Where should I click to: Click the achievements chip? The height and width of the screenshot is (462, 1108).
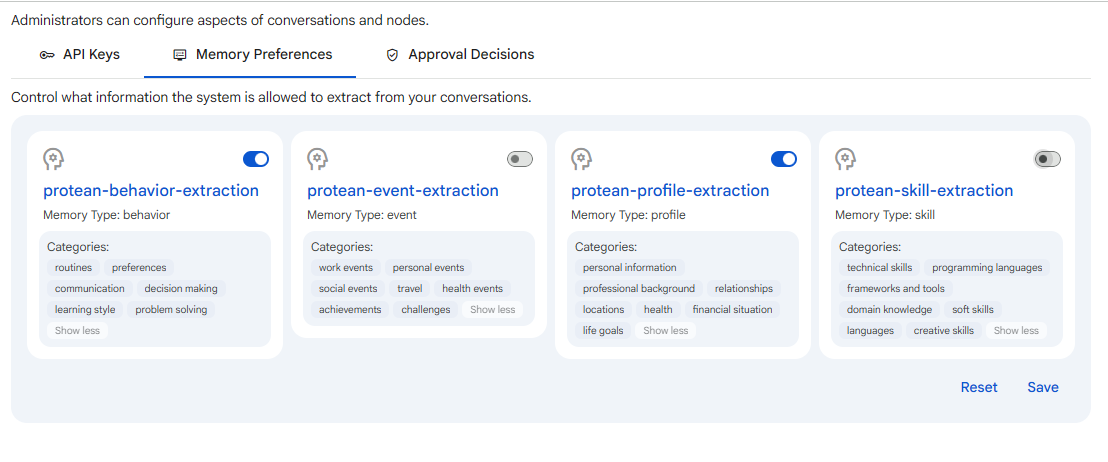[350, 309]
